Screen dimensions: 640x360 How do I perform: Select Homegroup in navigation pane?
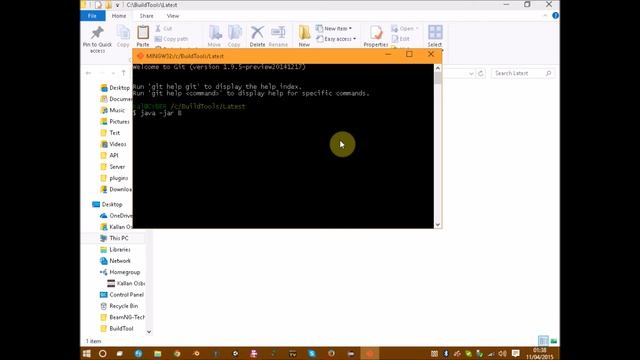[x=120, y=272]
